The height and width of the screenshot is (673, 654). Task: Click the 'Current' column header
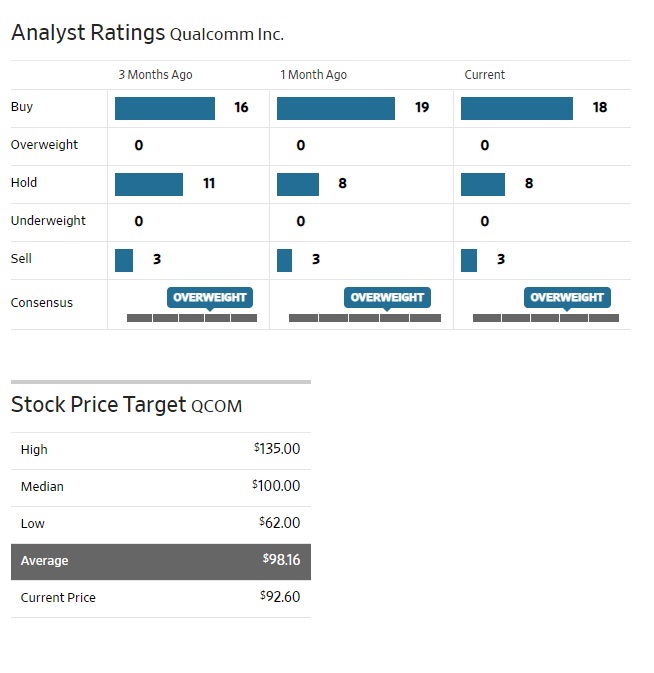point(485,75)
